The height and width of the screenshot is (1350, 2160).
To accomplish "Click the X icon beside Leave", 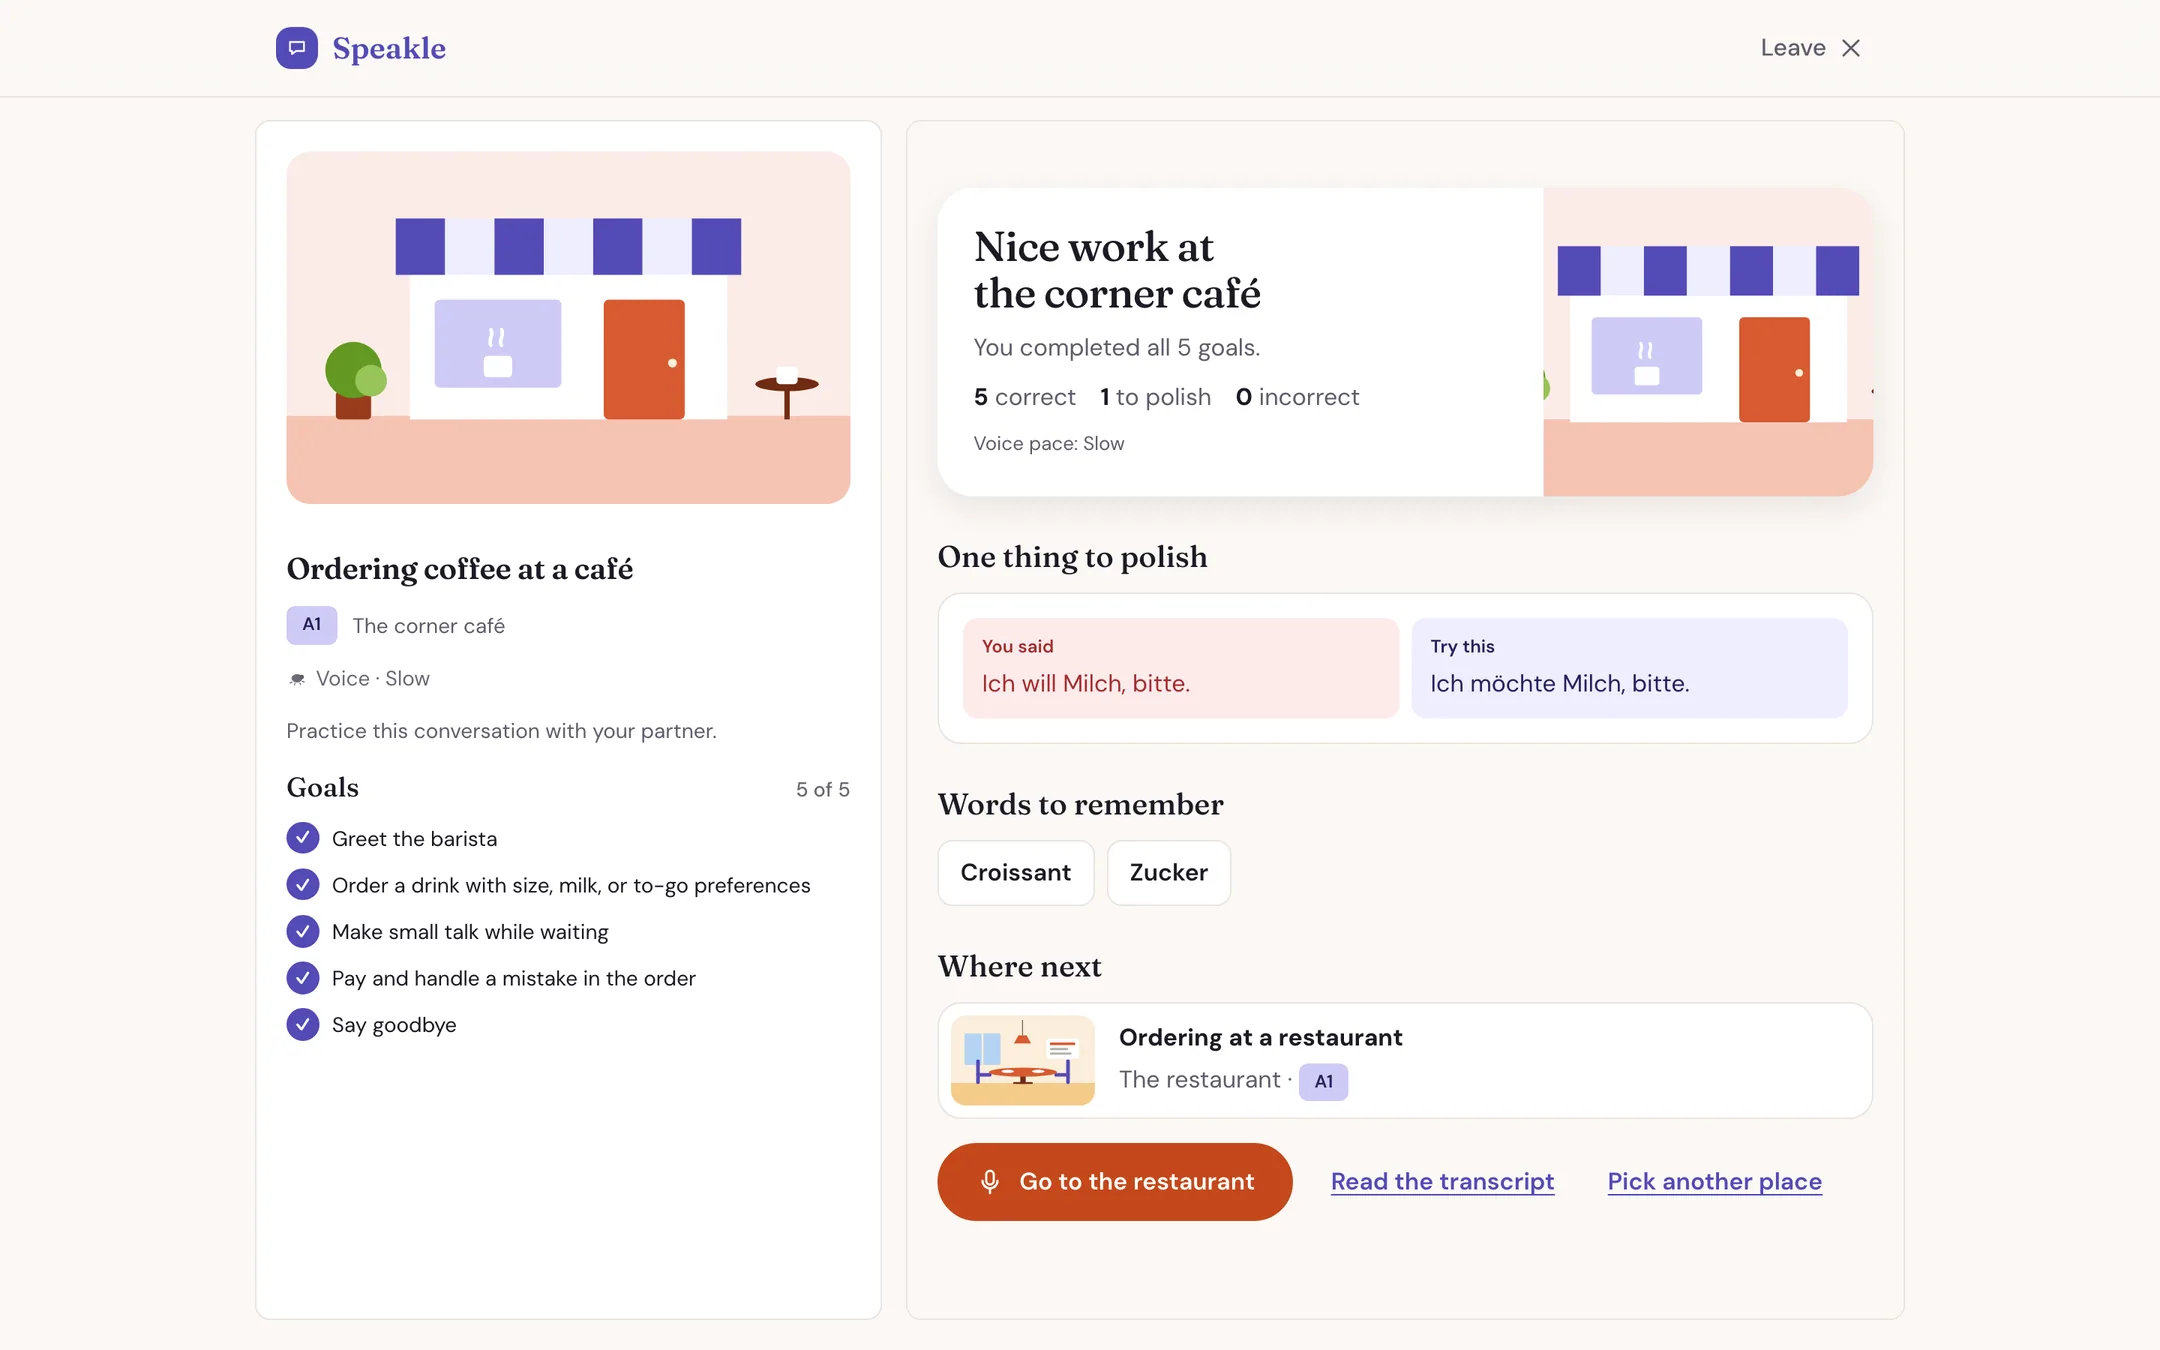I will (1851, 48).
